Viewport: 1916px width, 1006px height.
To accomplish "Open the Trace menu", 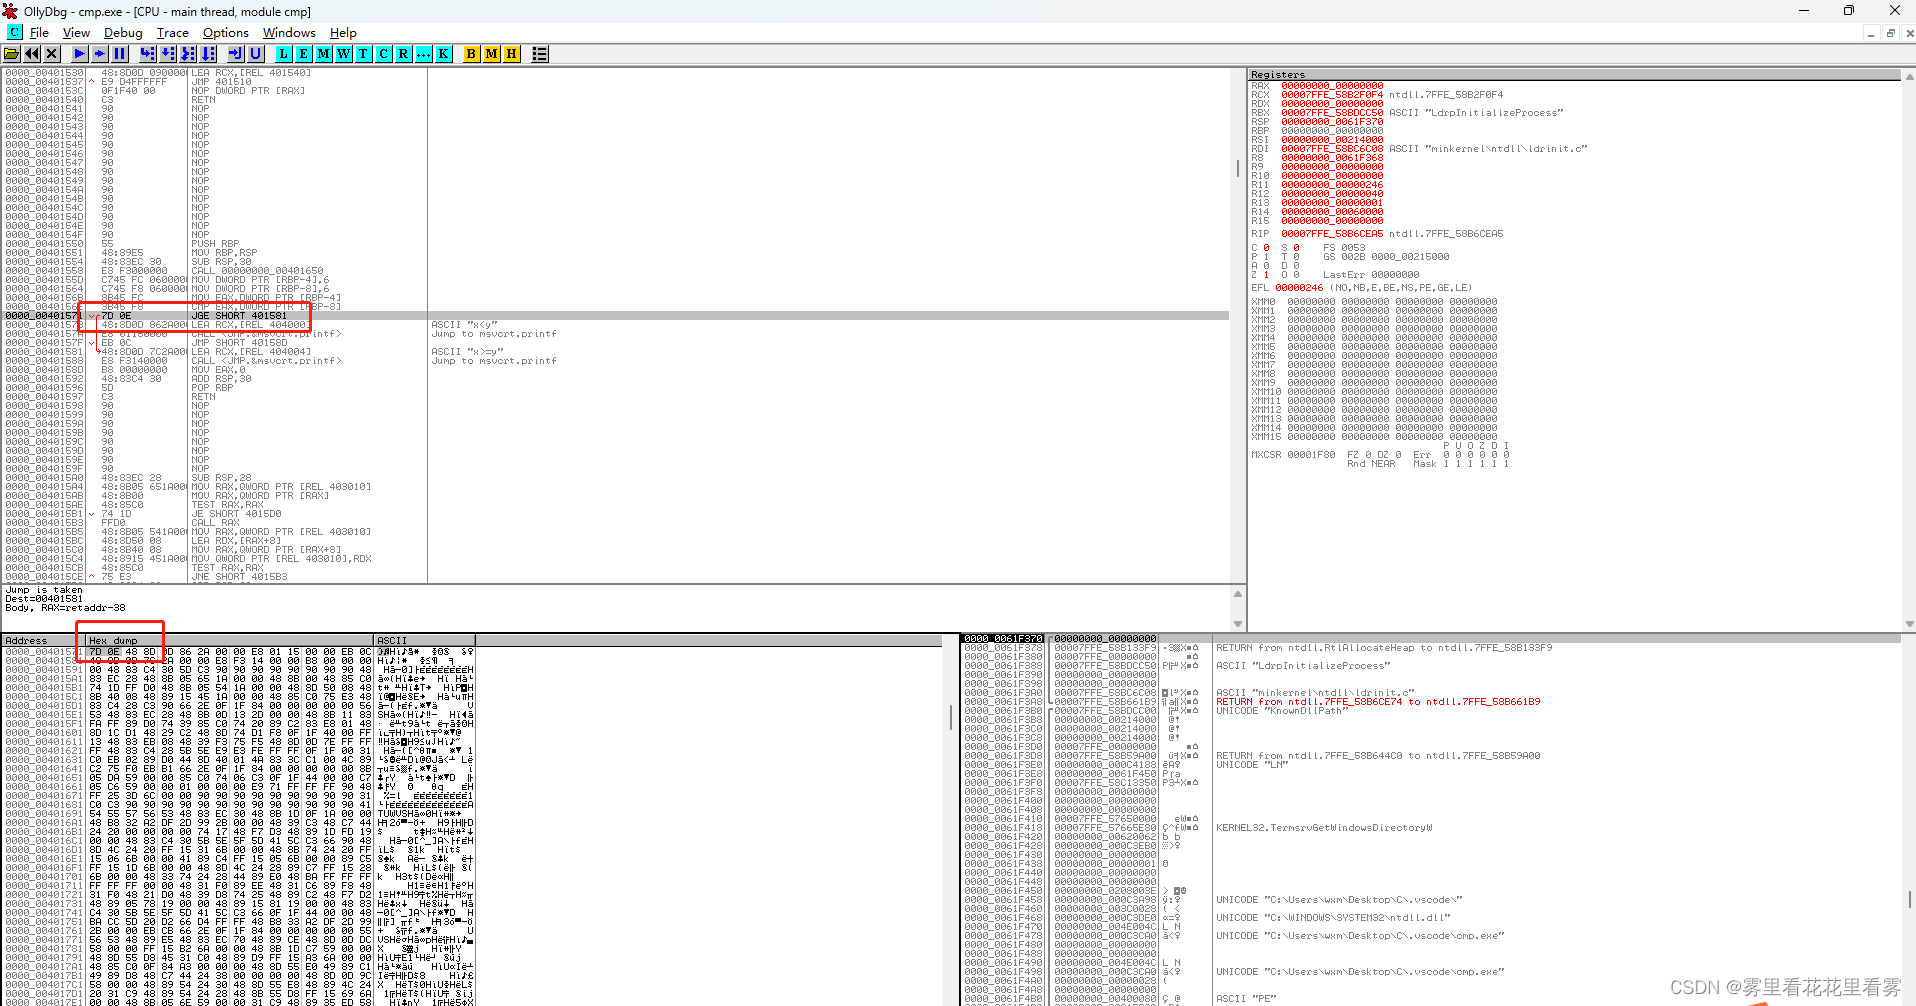I will click(173, 33).
